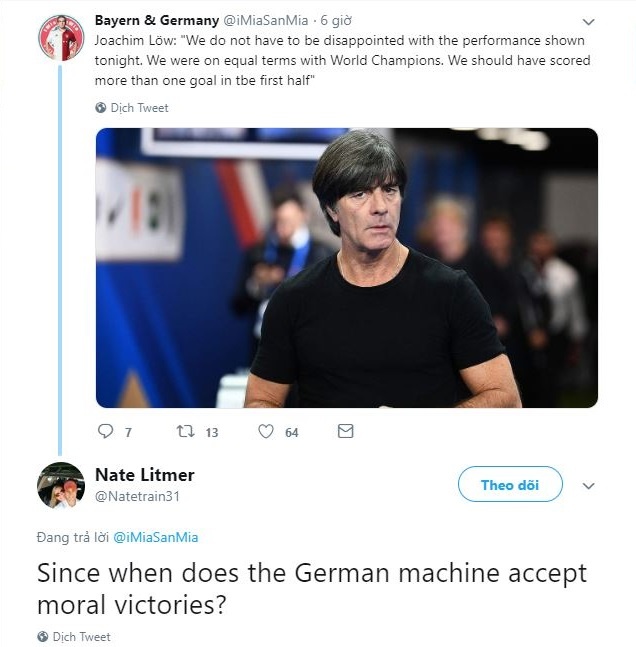Click globe icon beside bottom Dịch Tweet
Viewport: 636px width, 647px height.
click(x=43, y=636)
